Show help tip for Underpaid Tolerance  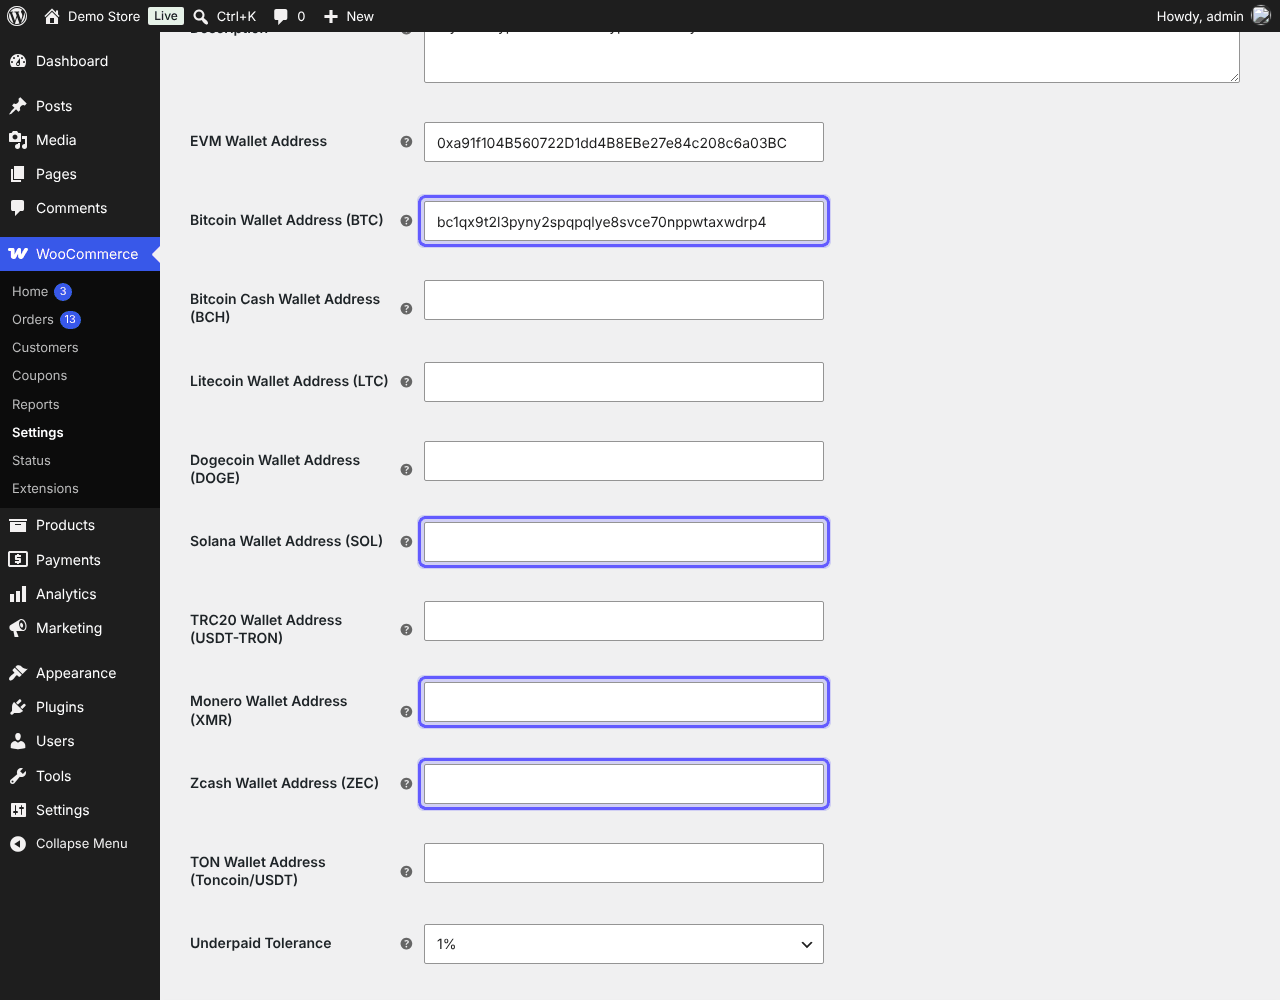click(406, 944)
